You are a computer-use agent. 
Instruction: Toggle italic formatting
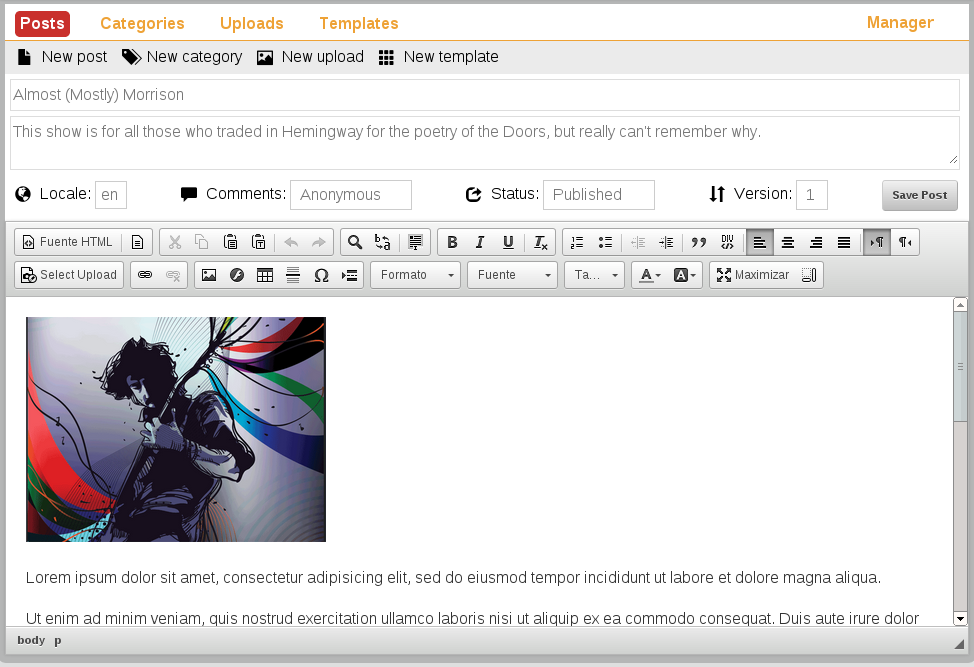point(480,242)
